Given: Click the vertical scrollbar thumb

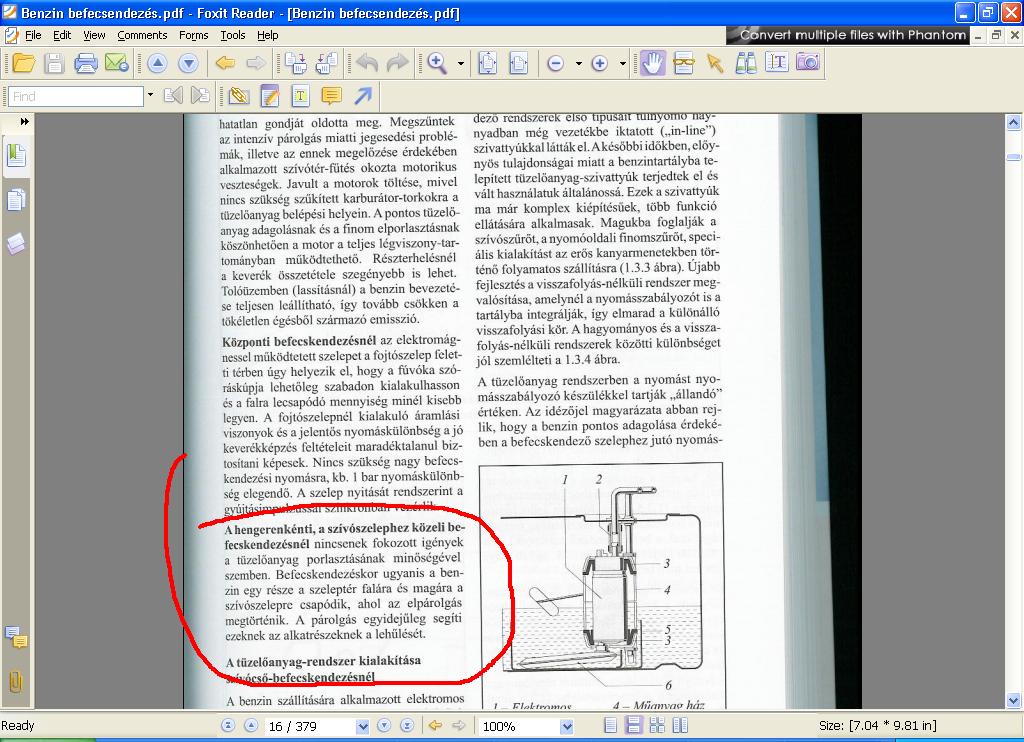Looking at the screenshot, I should pyautogui.click(x=1014, y=157).
